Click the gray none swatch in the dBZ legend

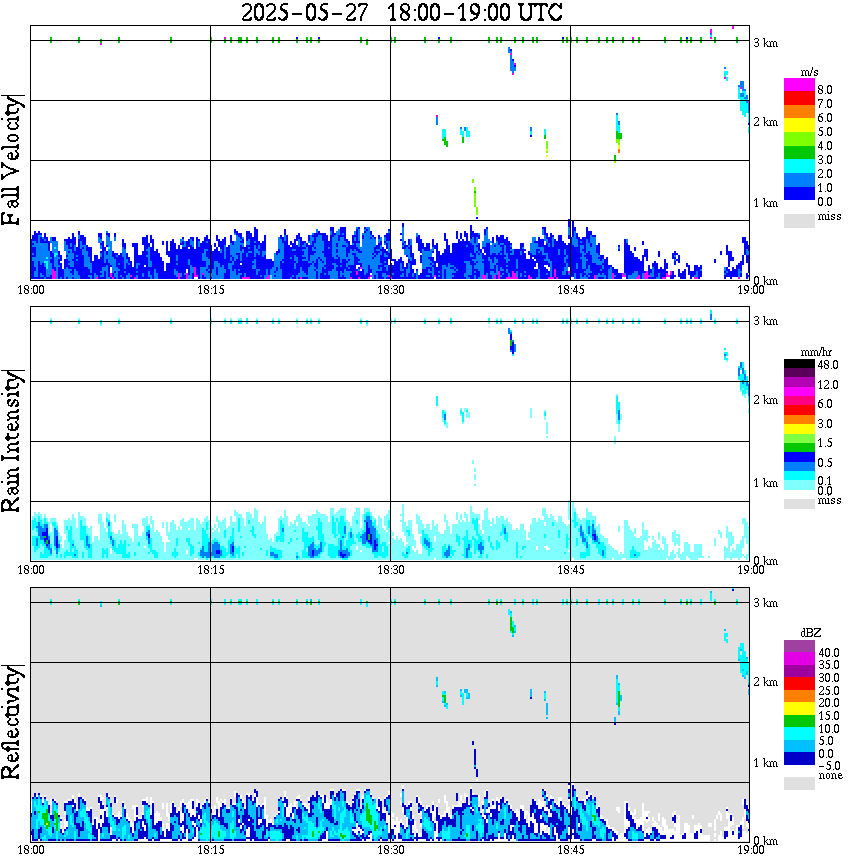(x=799, y=783)
